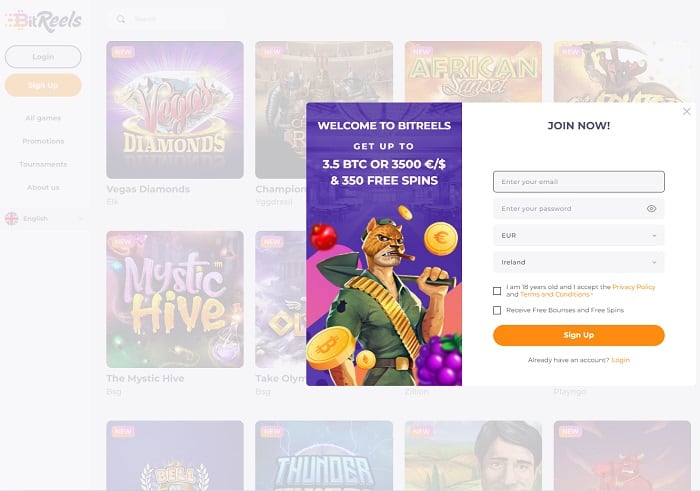This screenshot has width=700, height=491.
Task: Check the 18 years old agreement box
Action: tap(497, 291)
